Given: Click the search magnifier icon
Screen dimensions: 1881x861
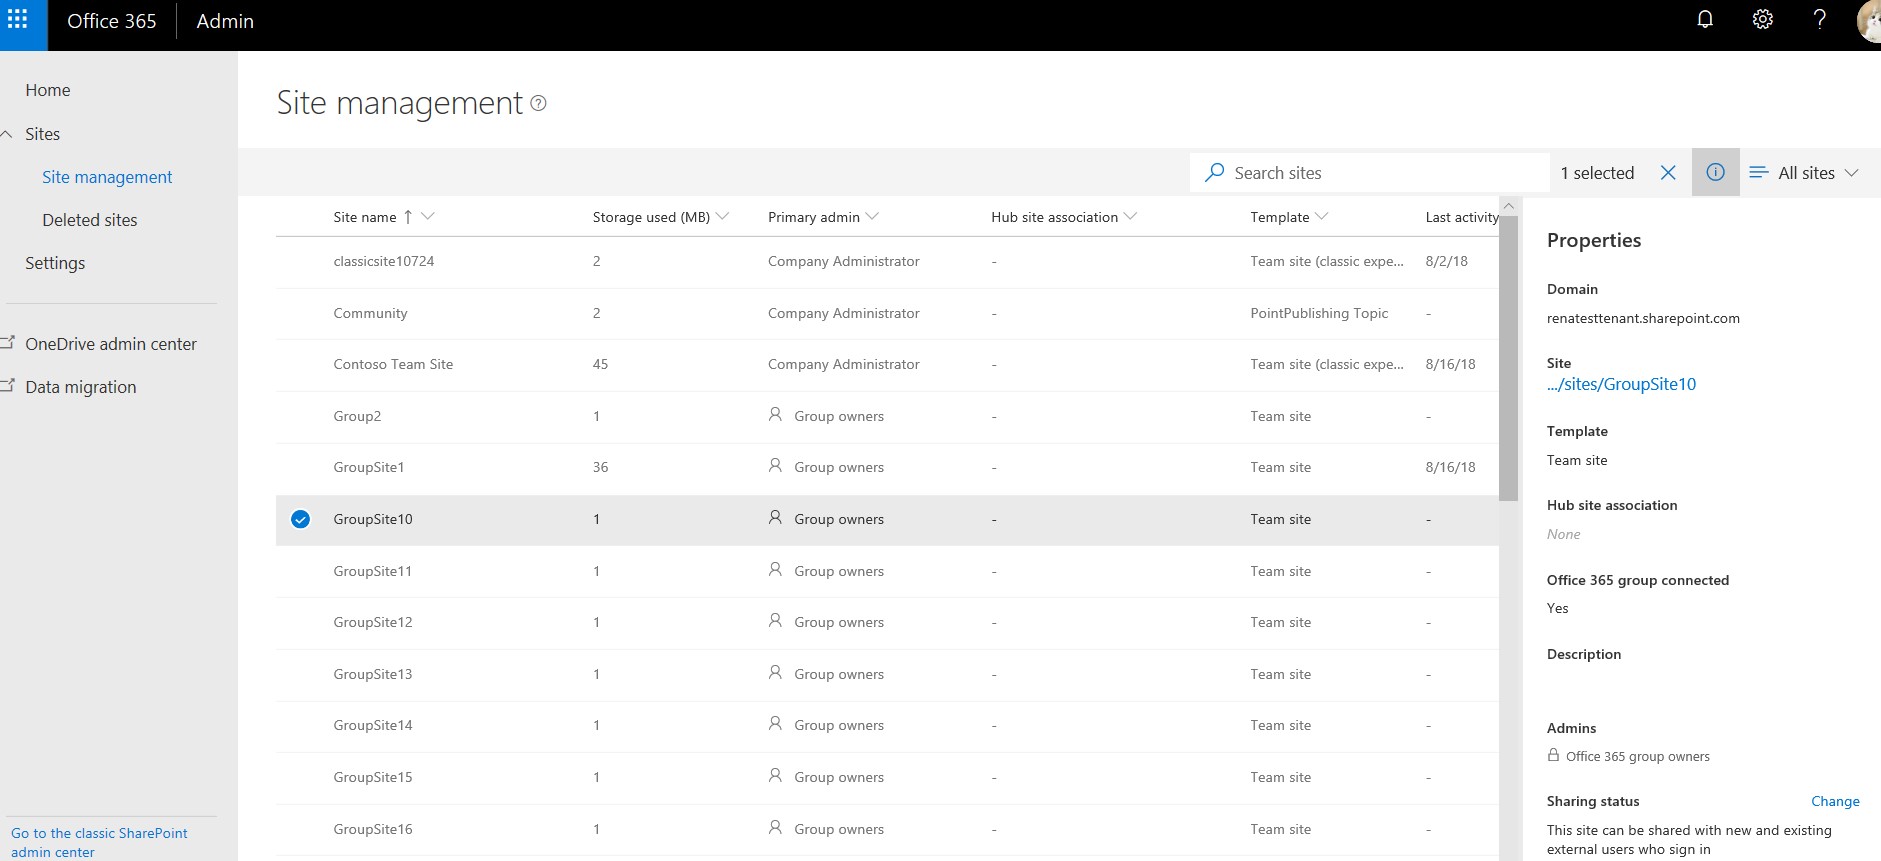Looking at the screenshot, I should pyautogui.click(x=1215, y=173).
